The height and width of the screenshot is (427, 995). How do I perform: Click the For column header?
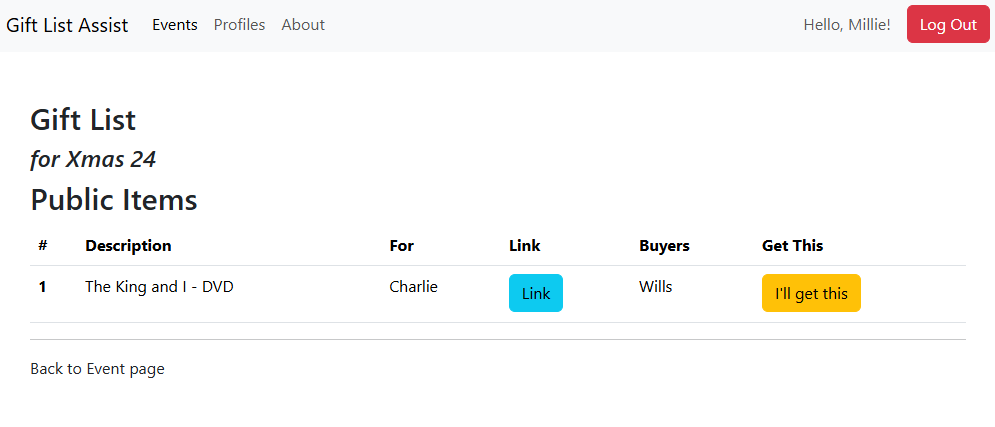(401, 246)
